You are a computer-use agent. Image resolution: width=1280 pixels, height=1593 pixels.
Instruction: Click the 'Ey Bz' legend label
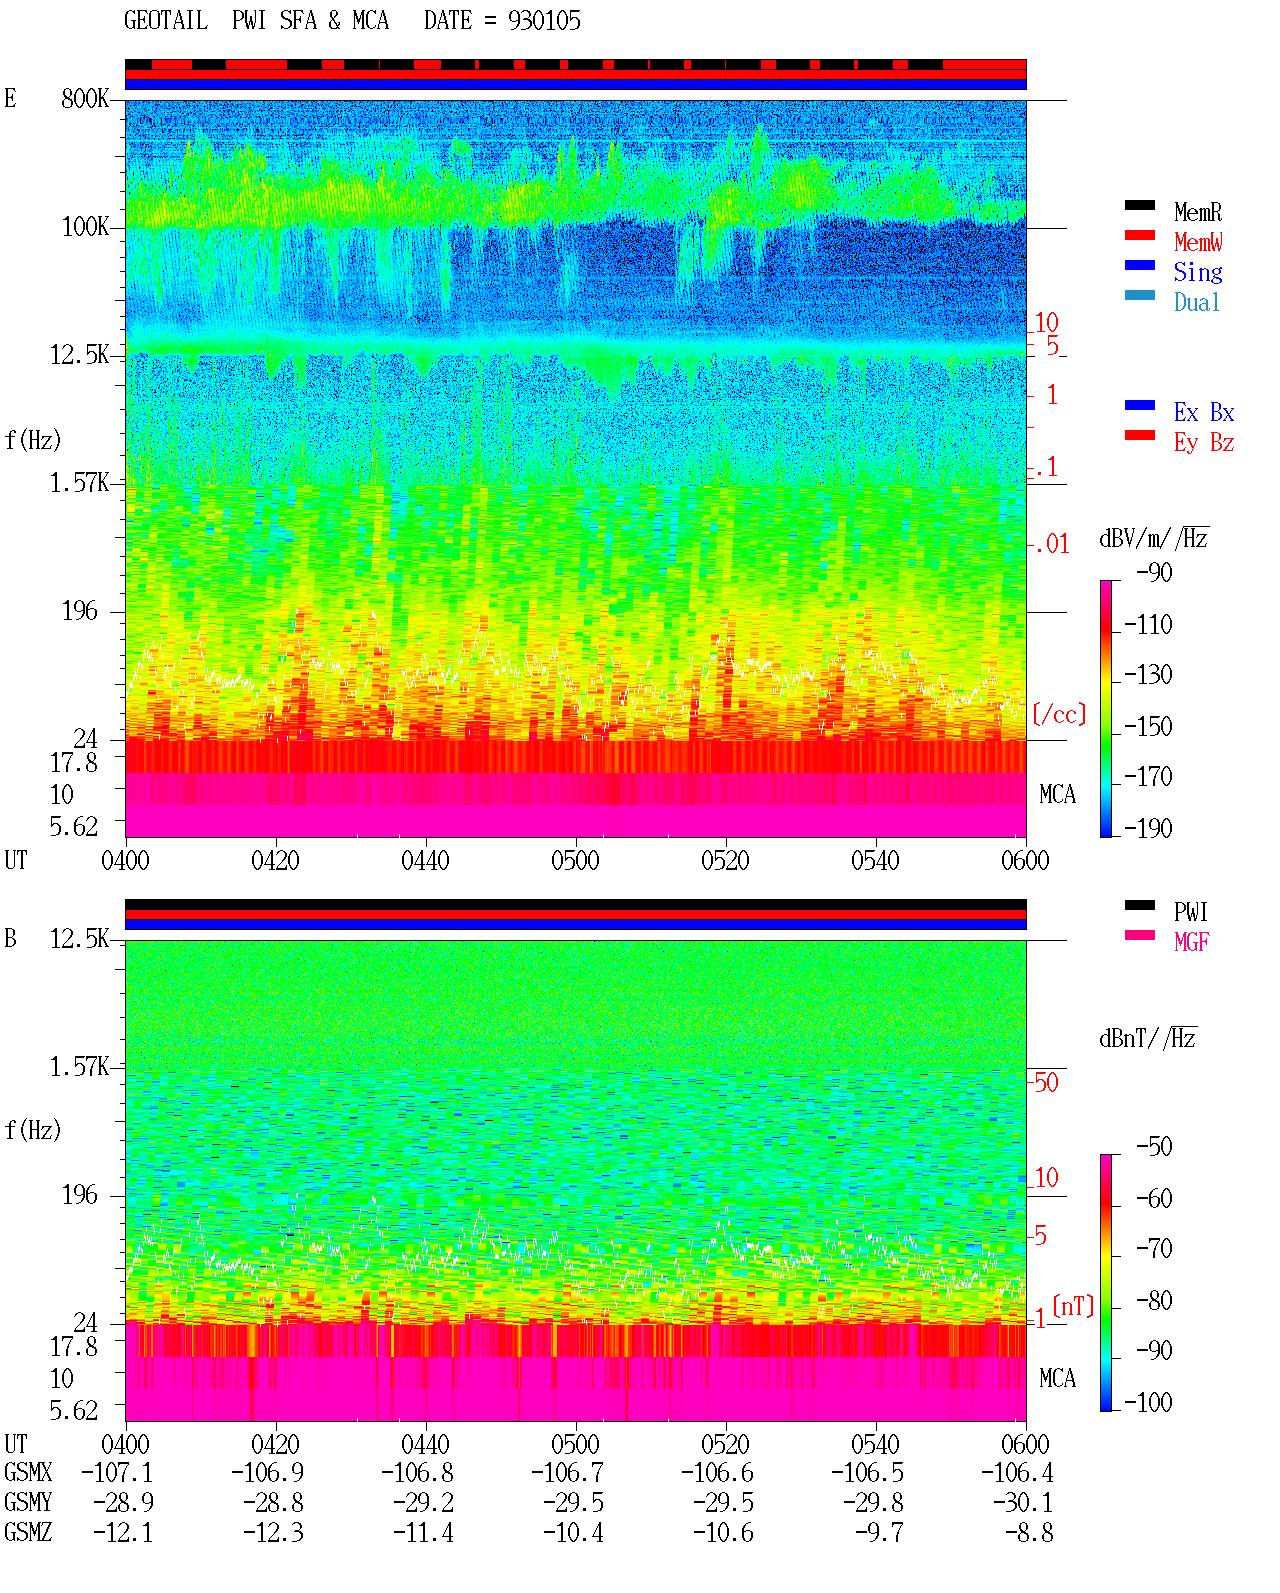pyautogui.click(x=1204, y=442)
